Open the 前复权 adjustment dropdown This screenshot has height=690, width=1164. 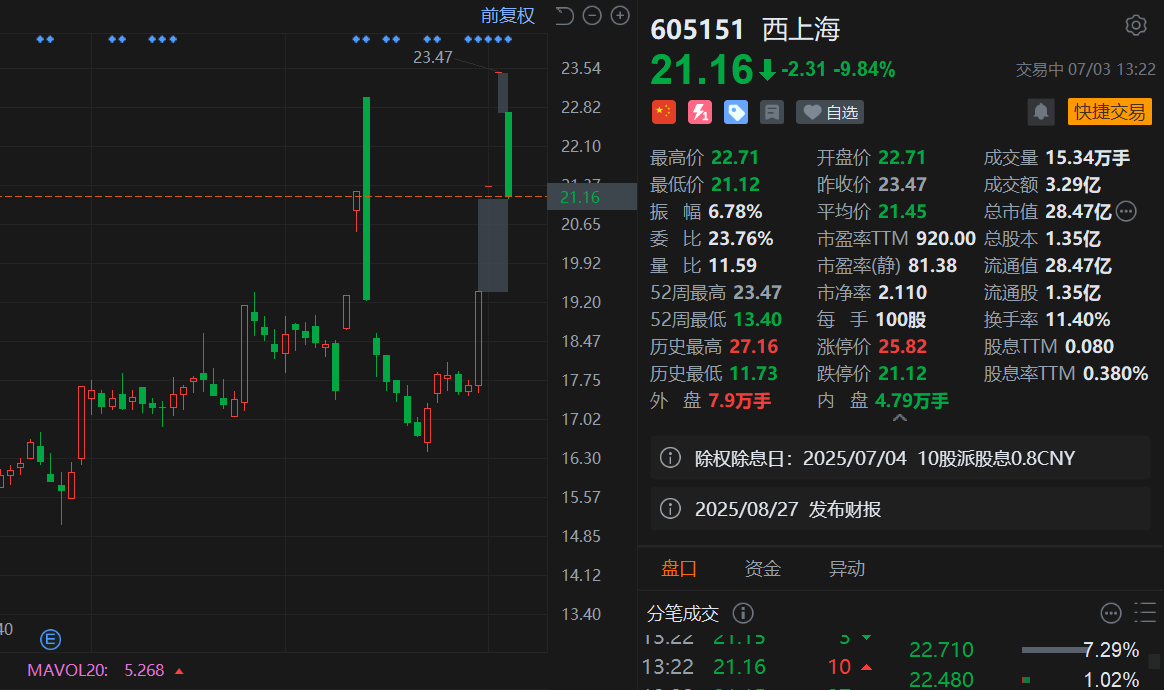coord(507,16)
